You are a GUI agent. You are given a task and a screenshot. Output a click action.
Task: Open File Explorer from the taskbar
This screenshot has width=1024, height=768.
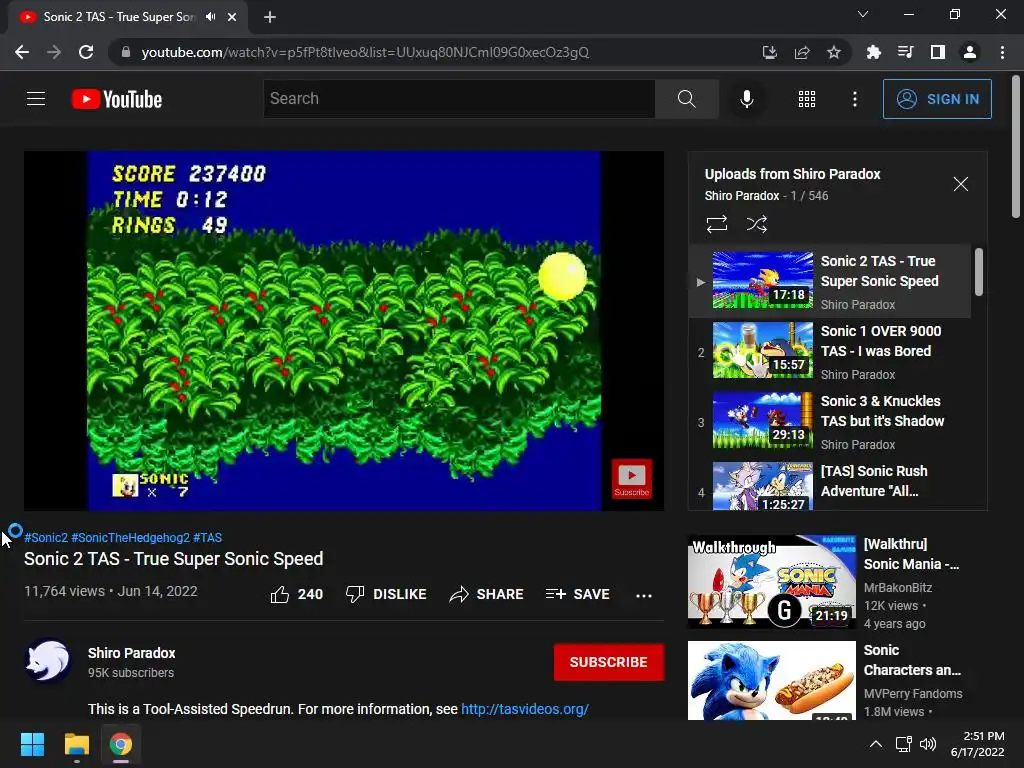point(76,744)
